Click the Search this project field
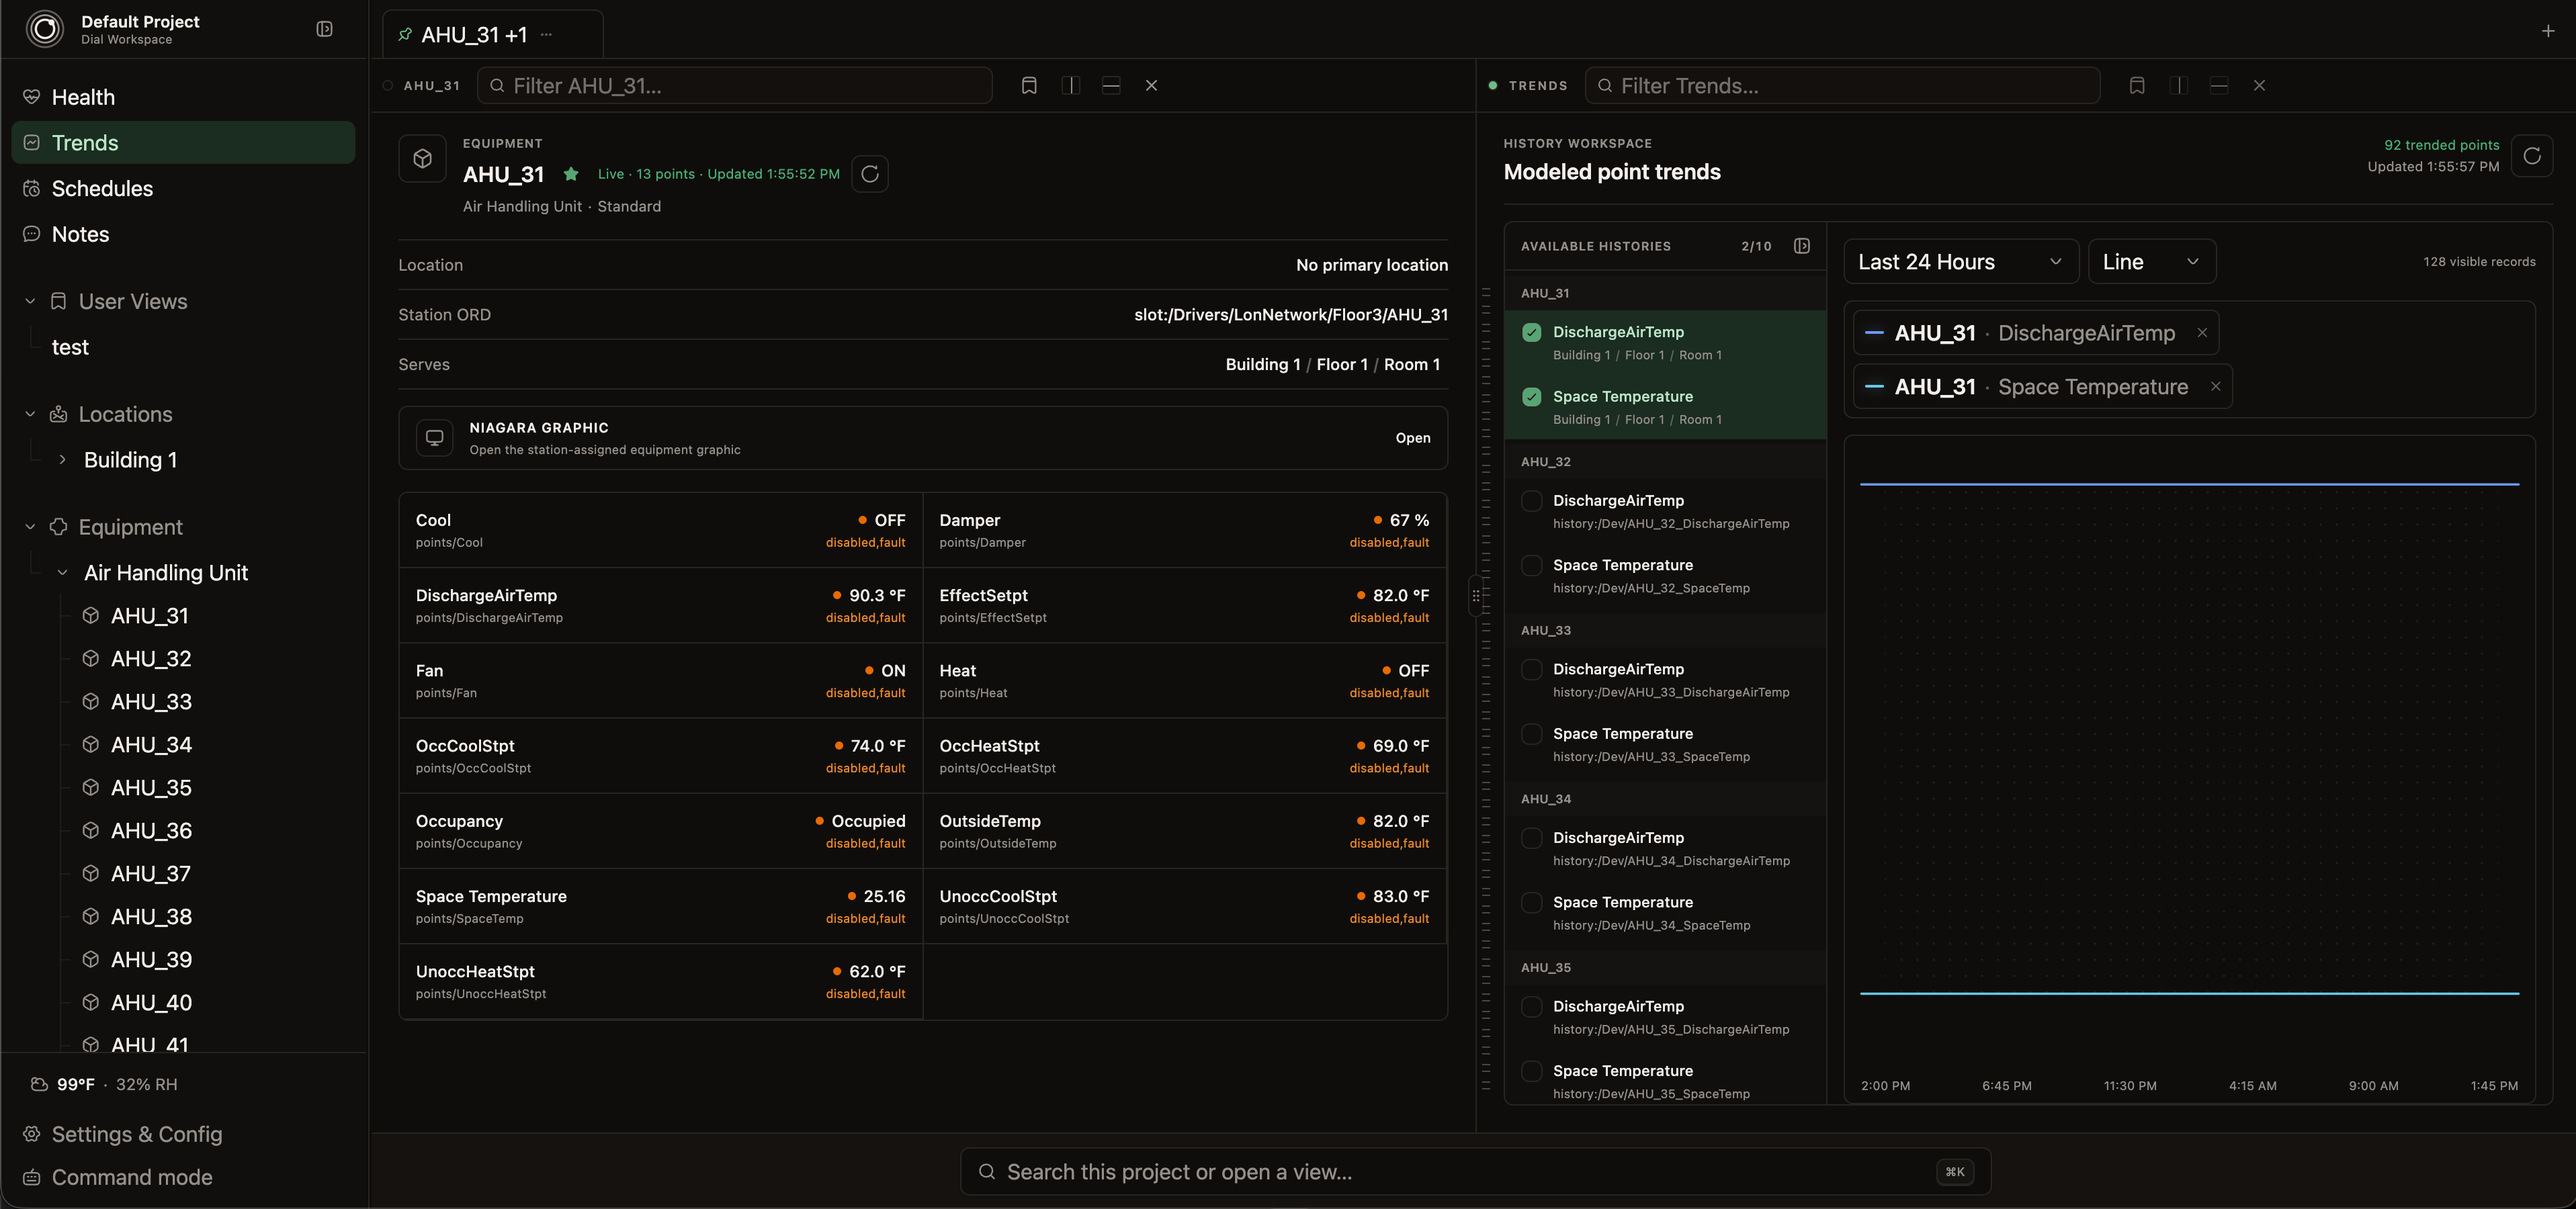This screenshot has width=2576, height=1209. (1475, 1172)
